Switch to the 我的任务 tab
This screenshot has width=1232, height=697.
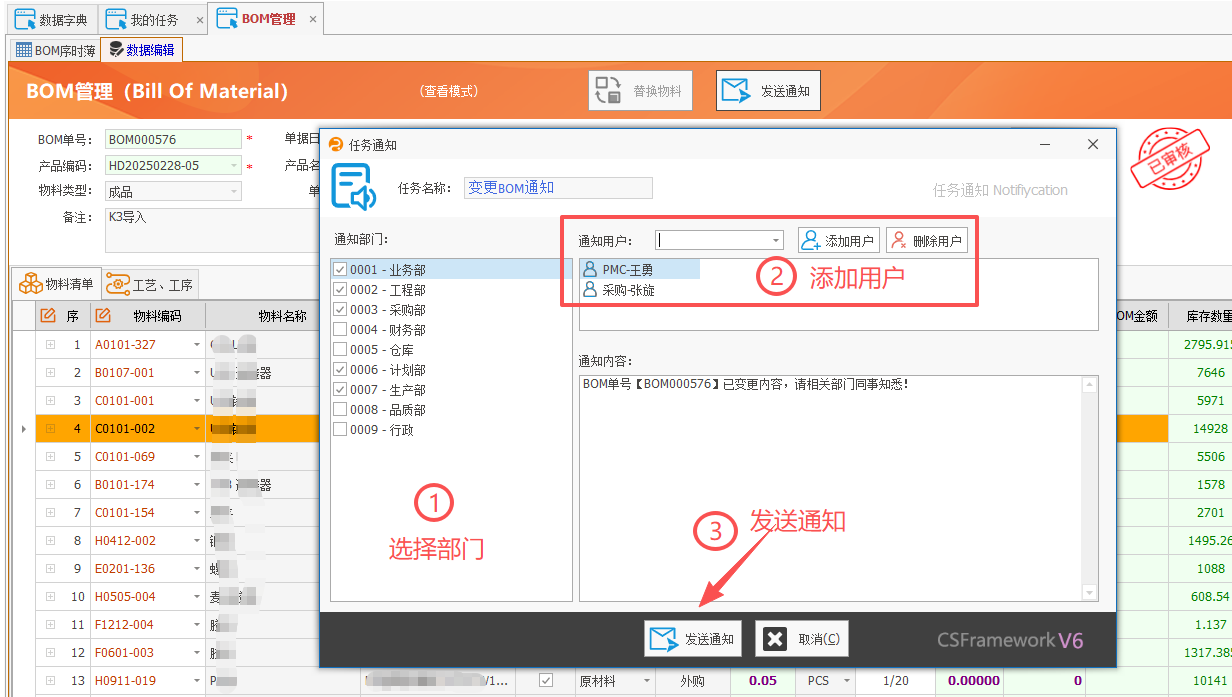click(151, 18)
